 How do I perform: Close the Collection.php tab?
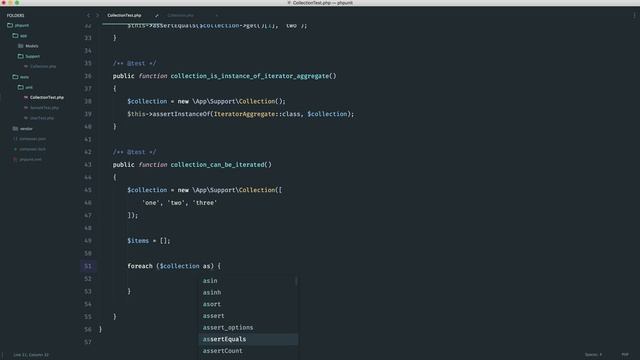coord(216,16)
